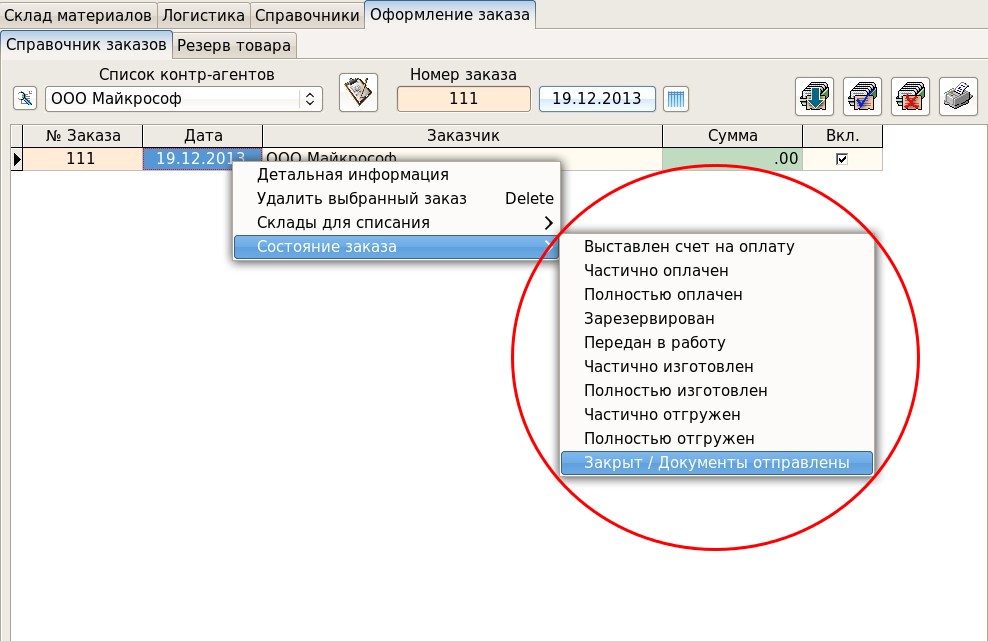Expand the Склады для списания submenu
This screenshot has height=641, width=988.
[x=396, y=222]
